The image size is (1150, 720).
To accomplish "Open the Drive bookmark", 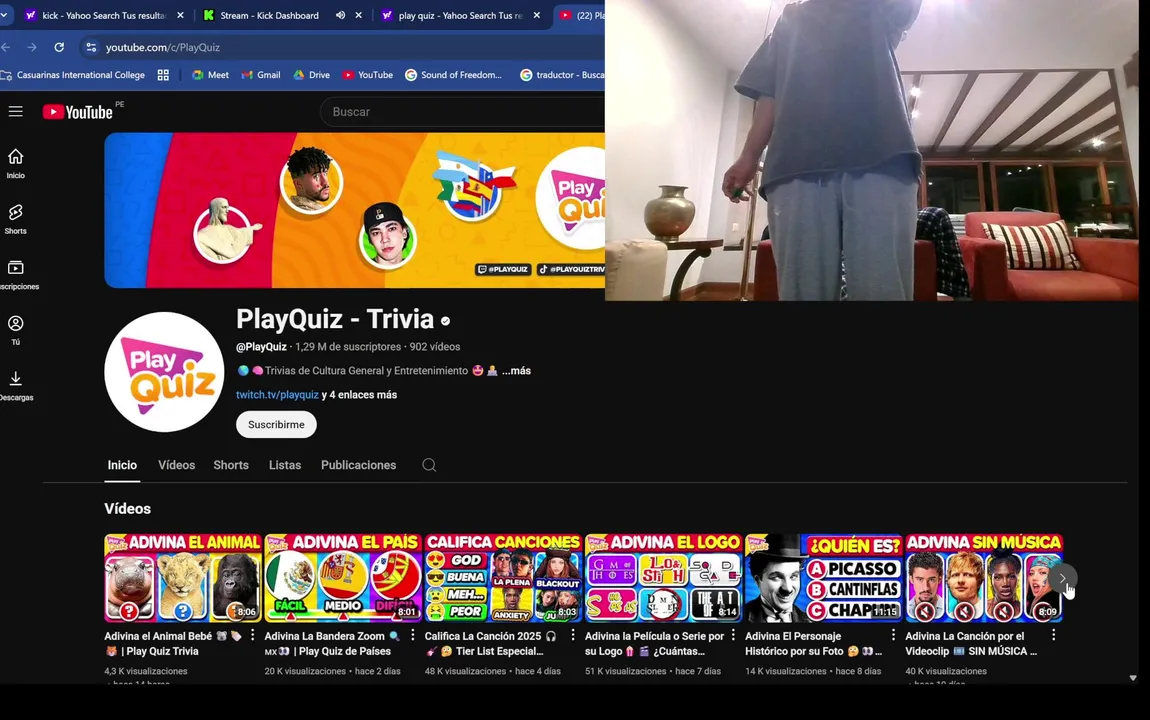I will tap(312, 75).
